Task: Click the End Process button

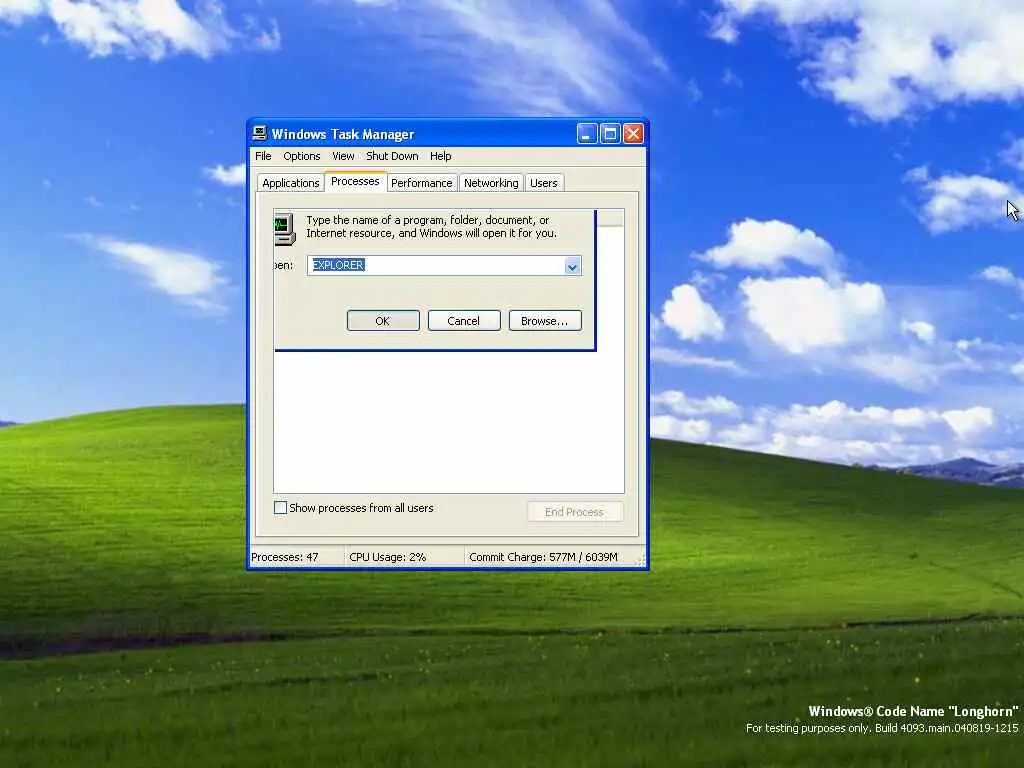Action: click(575, 512)
